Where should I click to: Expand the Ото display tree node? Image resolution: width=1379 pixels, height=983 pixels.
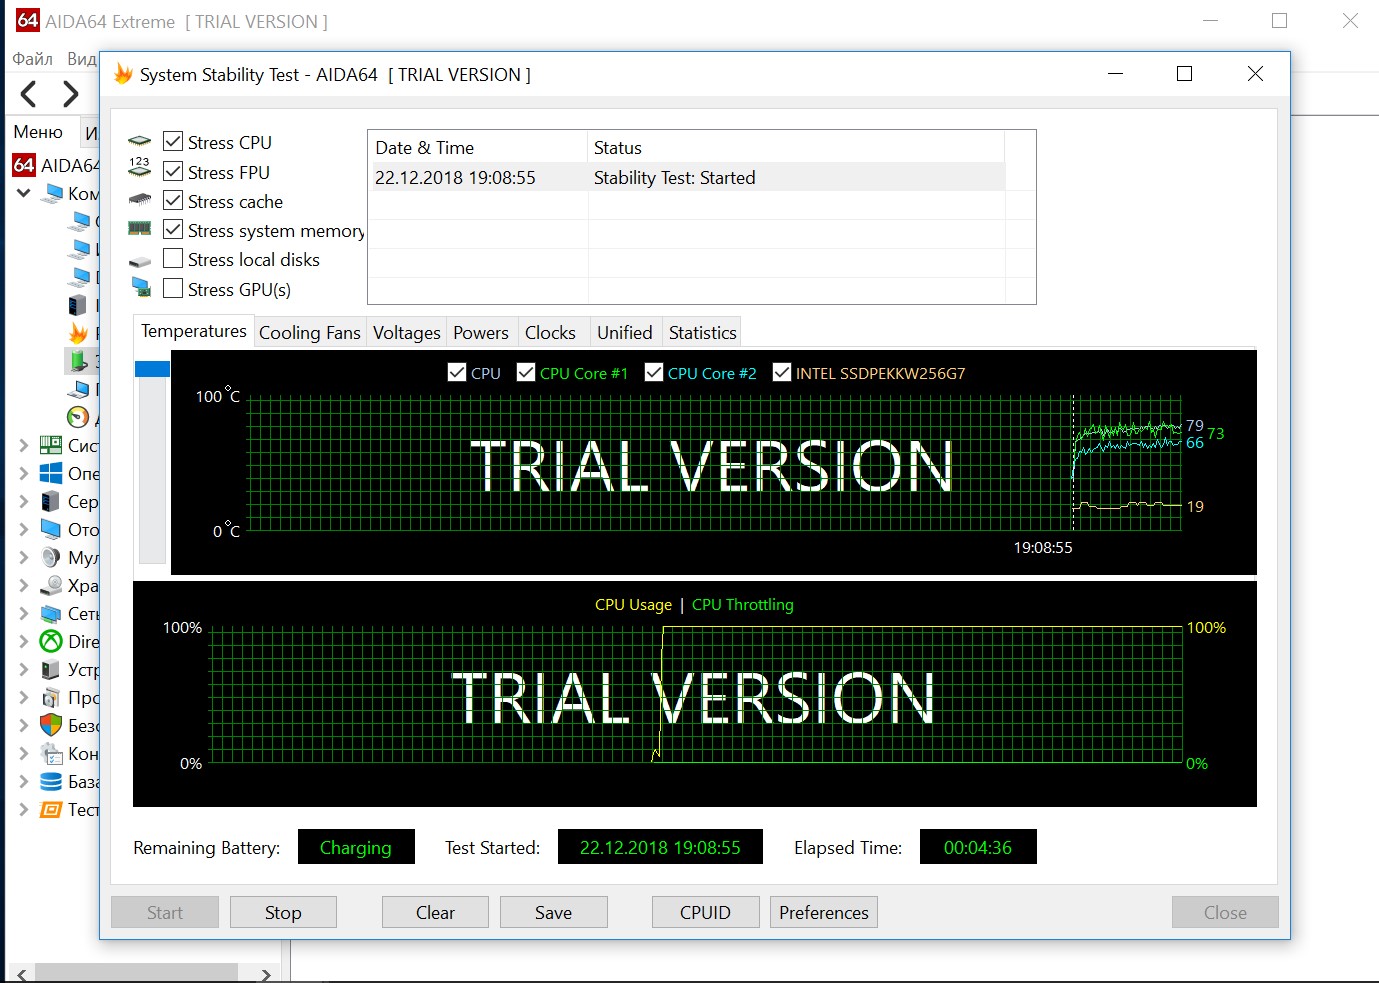pos(23,529)
